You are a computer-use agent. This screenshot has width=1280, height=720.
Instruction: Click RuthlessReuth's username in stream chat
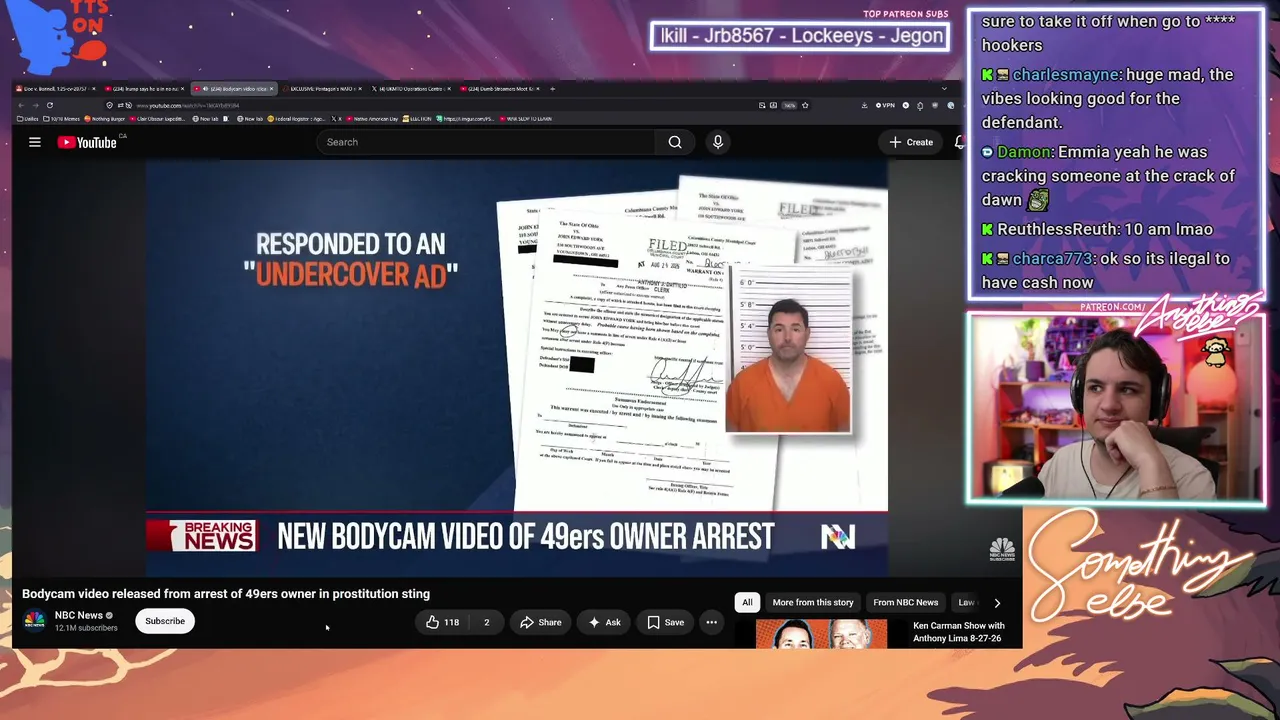click(x=1055, y=229)
